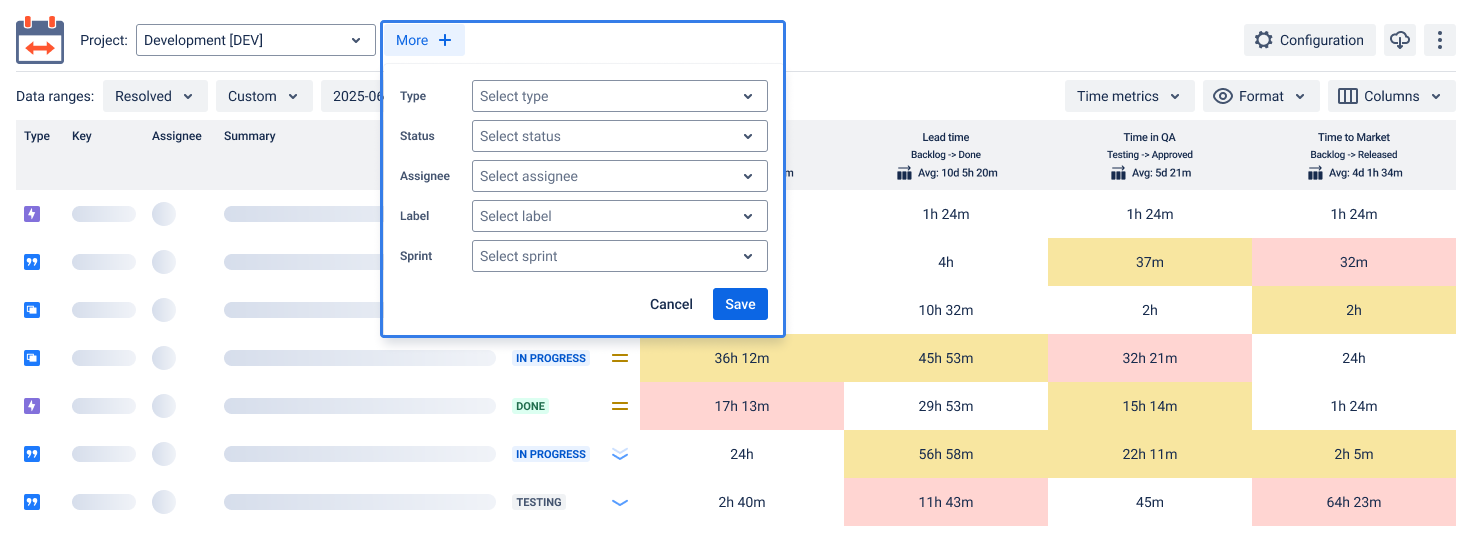Click the 45h 53m lead time cell
This screenshot has width=1472, height=542.
pyautogui.click(x=946, y=358)
